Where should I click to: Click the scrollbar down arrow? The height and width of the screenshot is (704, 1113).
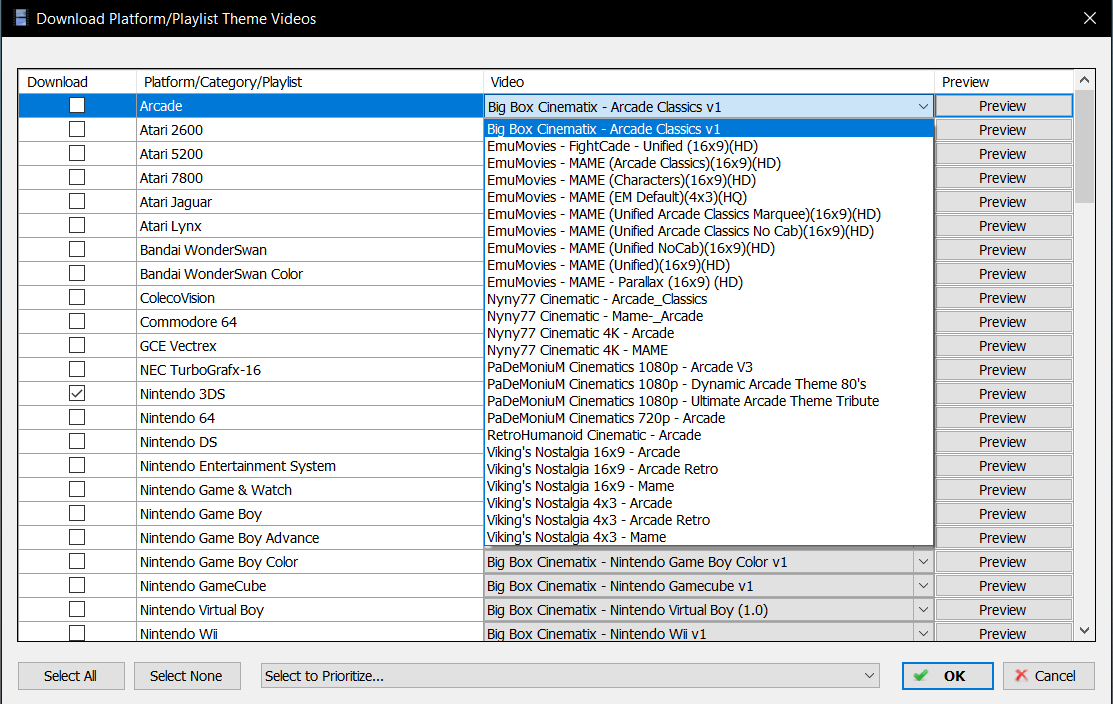coord(1084,630)
